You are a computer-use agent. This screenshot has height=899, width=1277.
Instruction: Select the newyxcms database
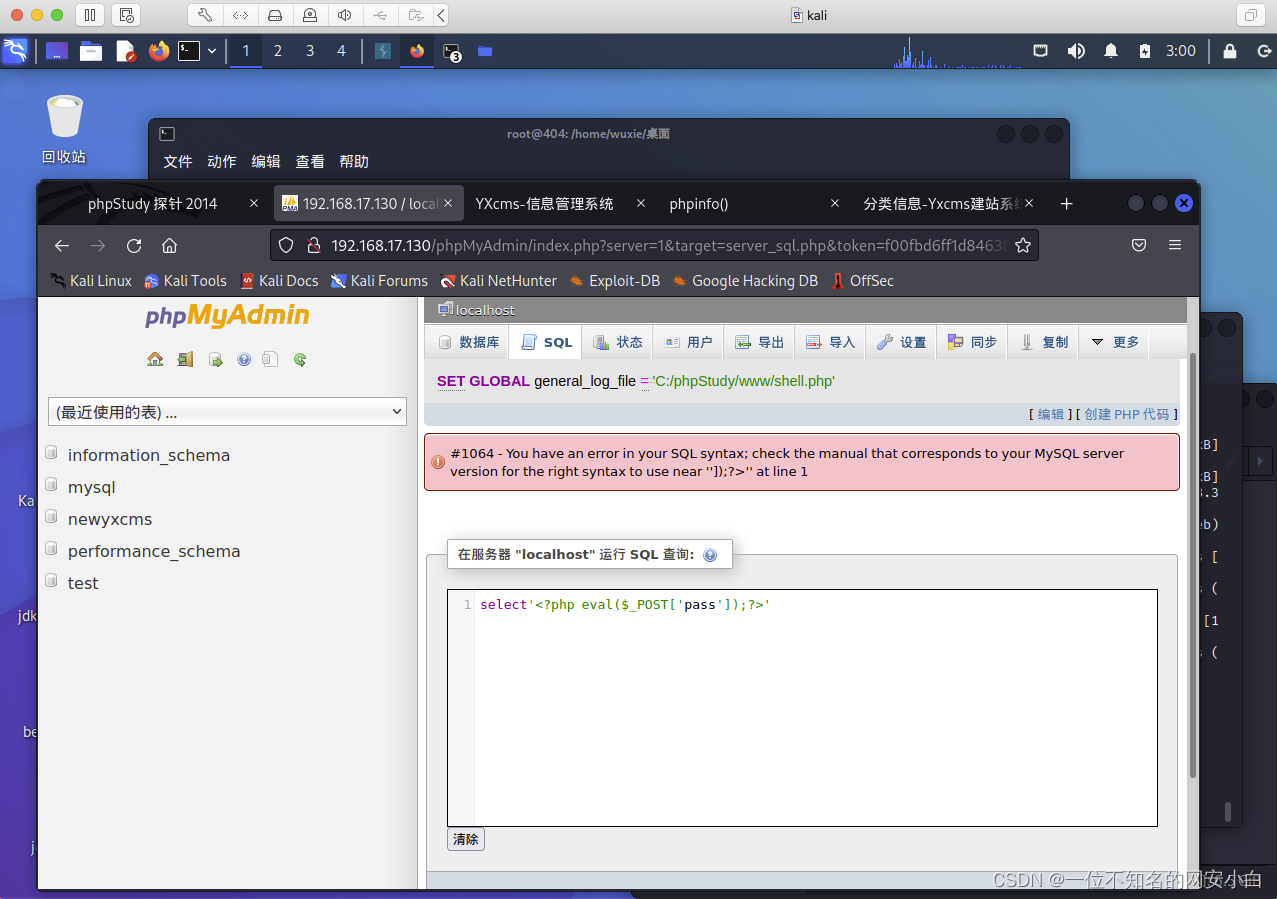click(110, 519)
